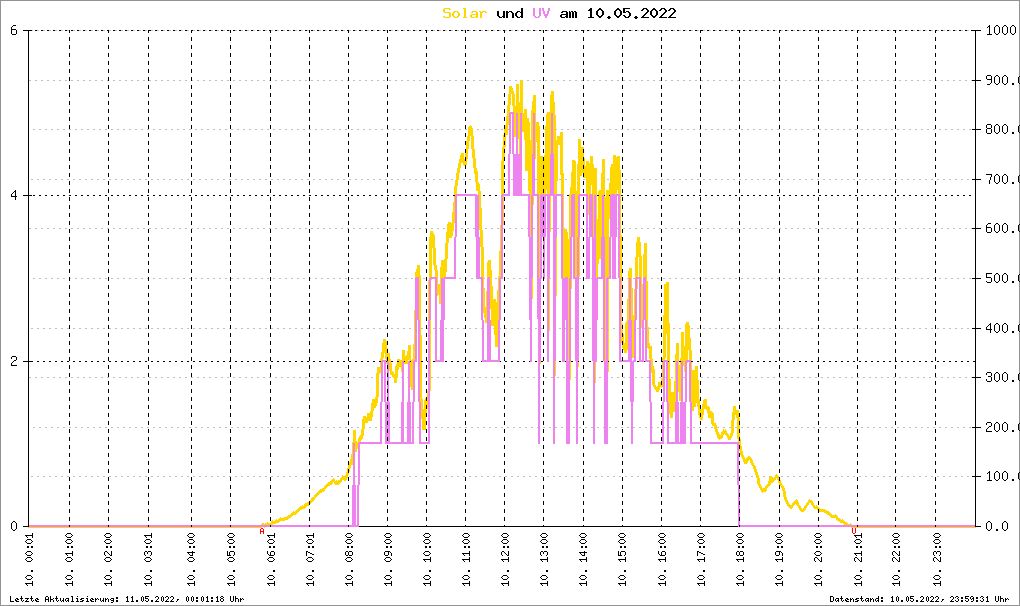Viewport: 1020px width, 606px height.
Task: Click right axis value '200.0'
Action: tap(1002, 427)
